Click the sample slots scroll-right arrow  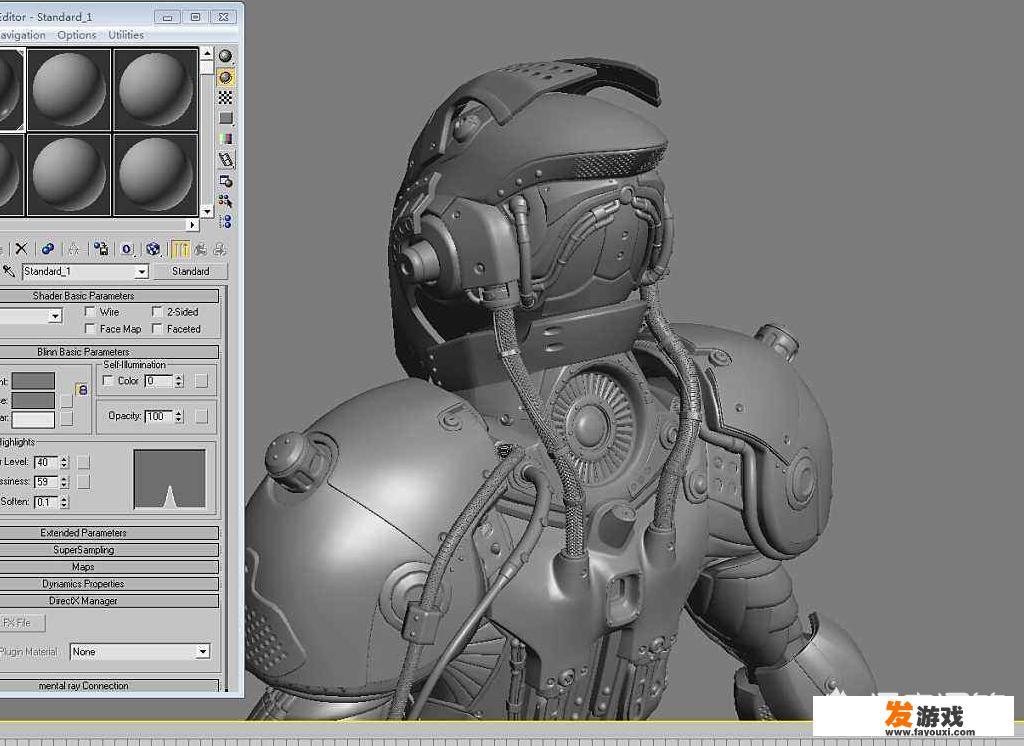192,224
